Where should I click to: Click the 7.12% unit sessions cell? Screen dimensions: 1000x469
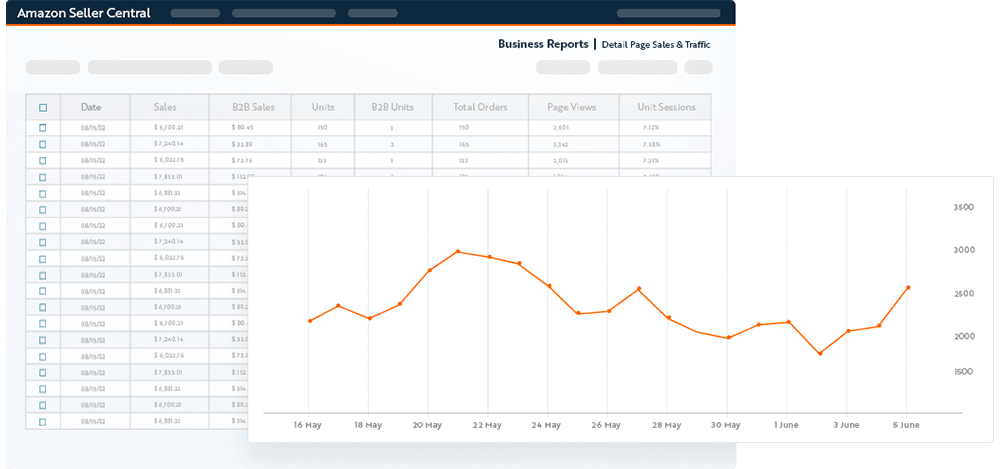[651, 128]
